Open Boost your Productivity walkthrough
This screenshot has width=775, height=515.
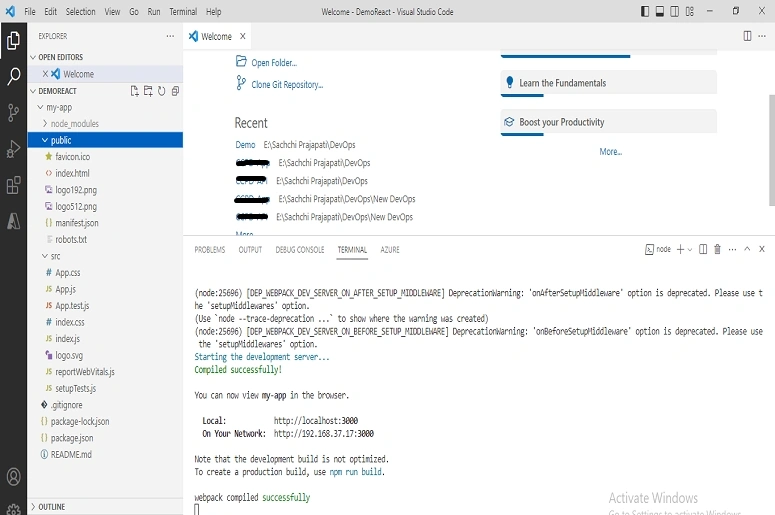(x=608, y=122)
